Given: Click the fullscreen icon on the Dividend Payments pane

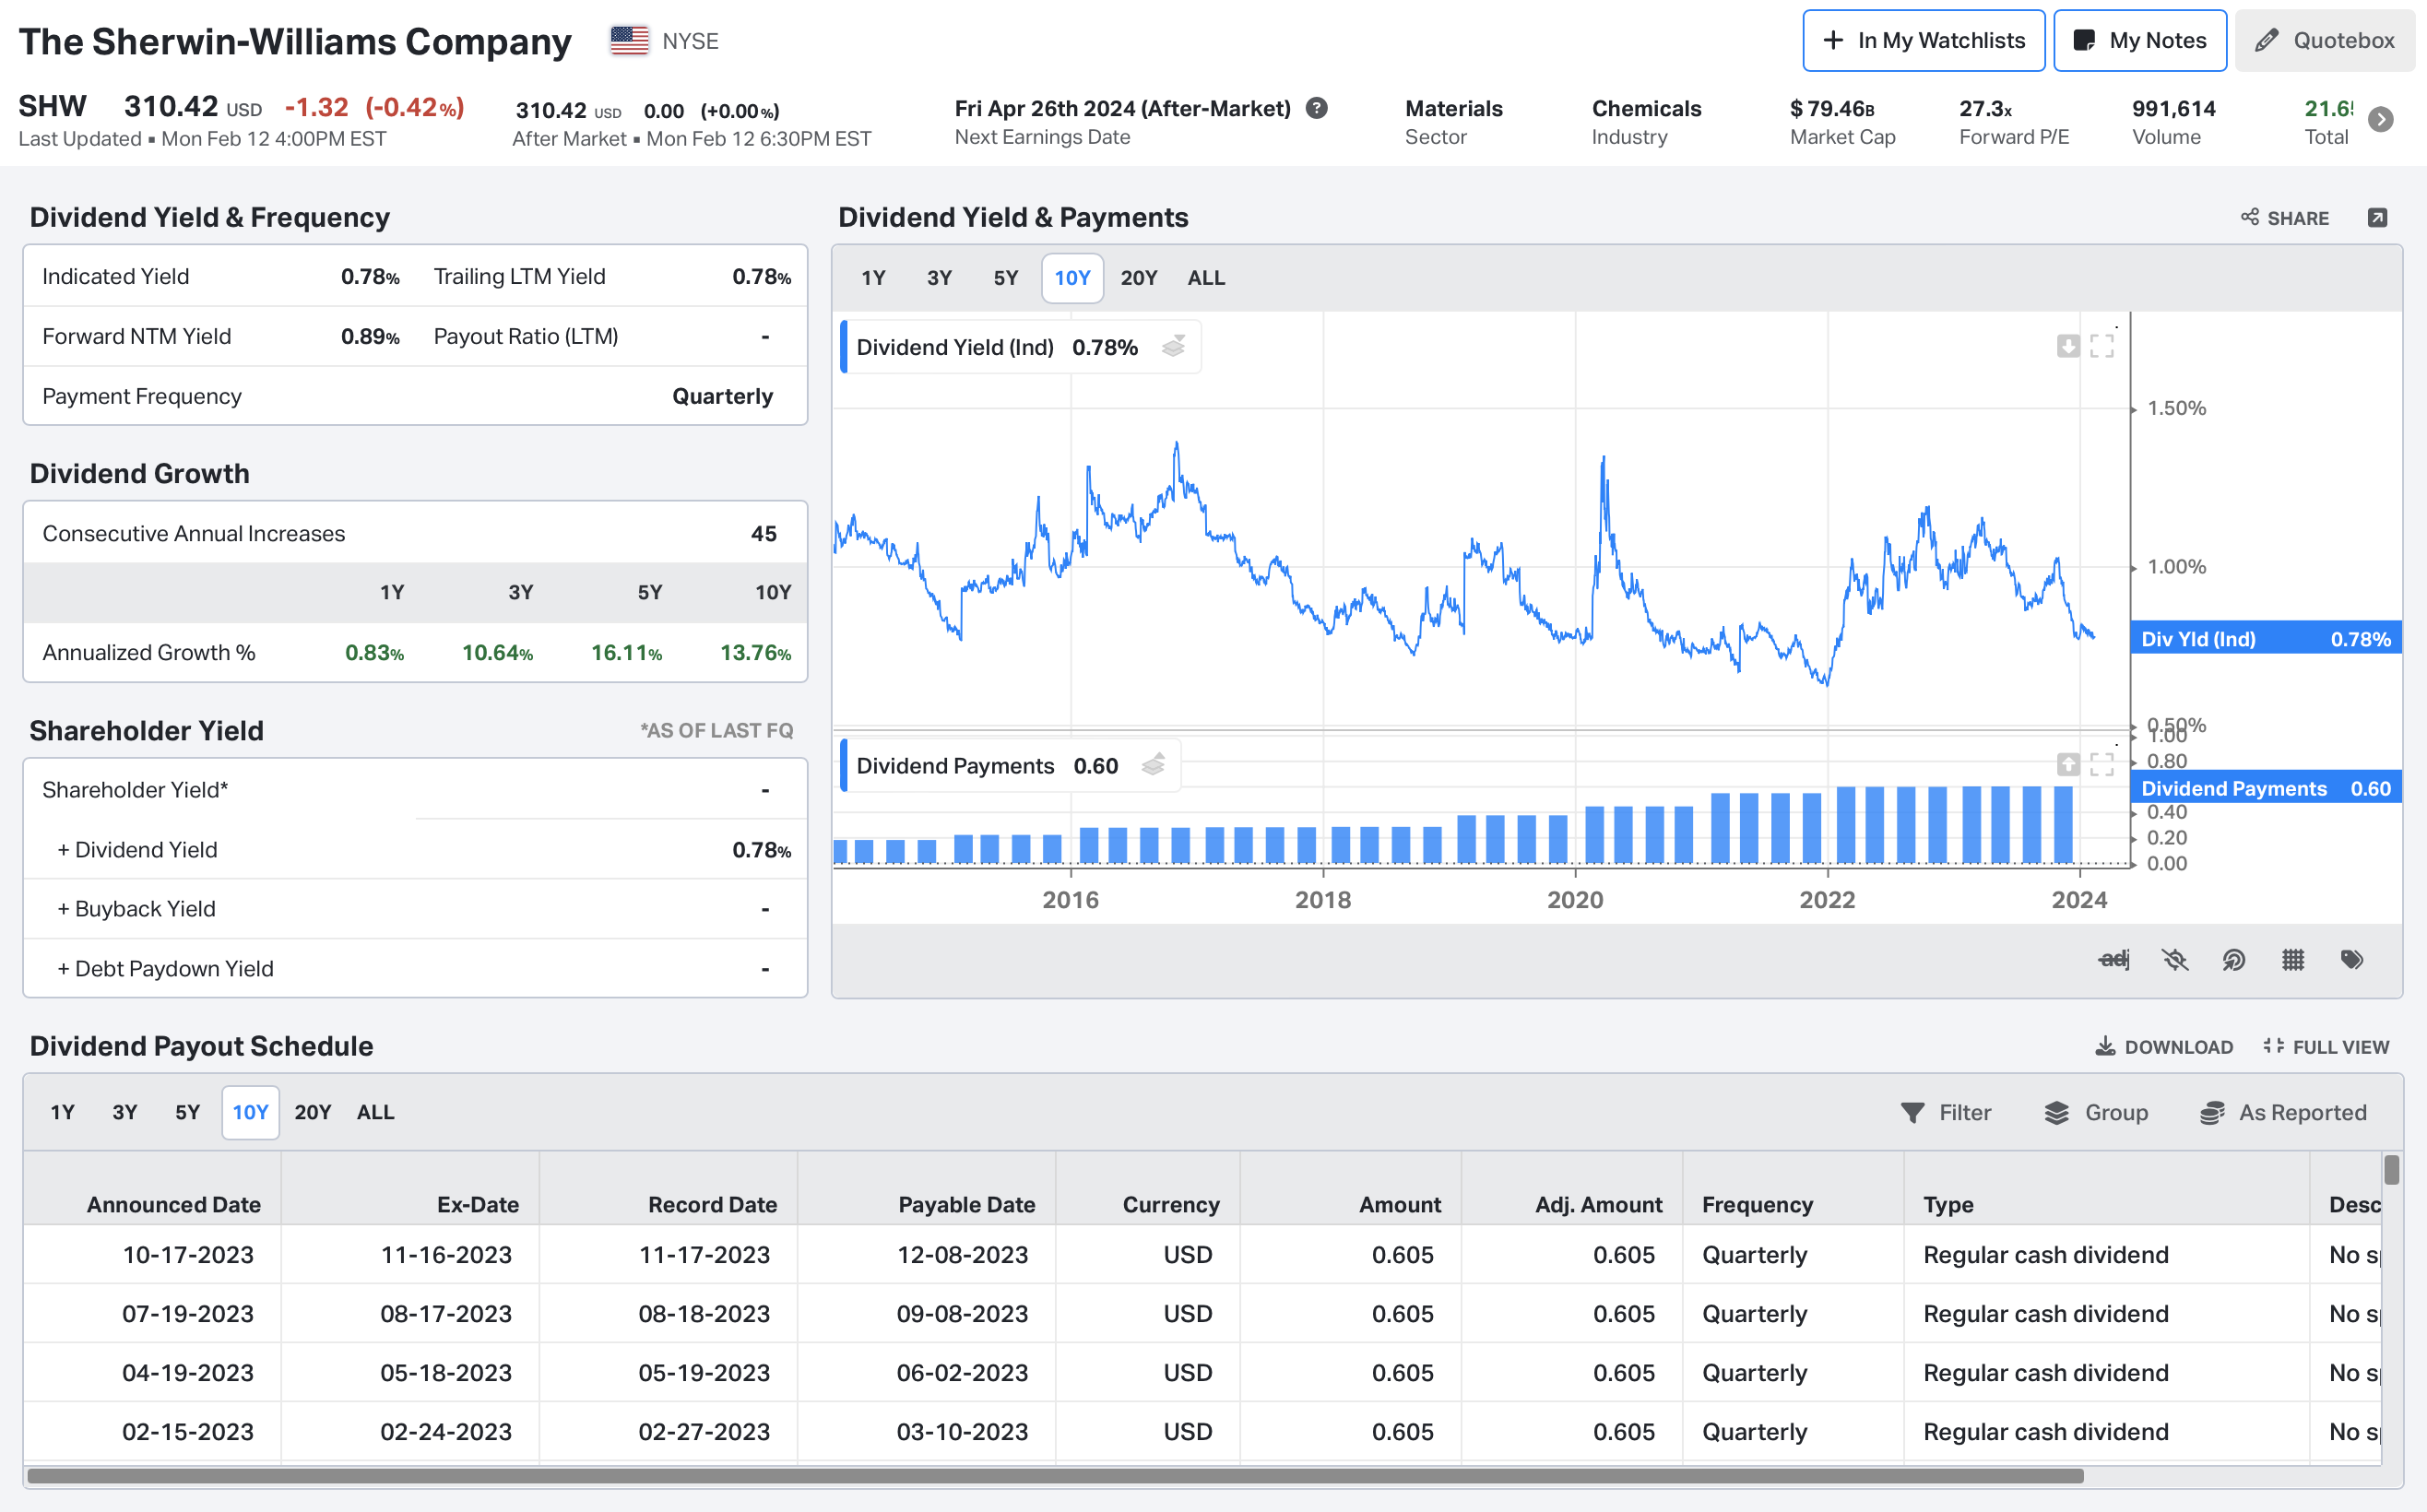Looking at the screenshot, I should click(x=2102, y=765).
